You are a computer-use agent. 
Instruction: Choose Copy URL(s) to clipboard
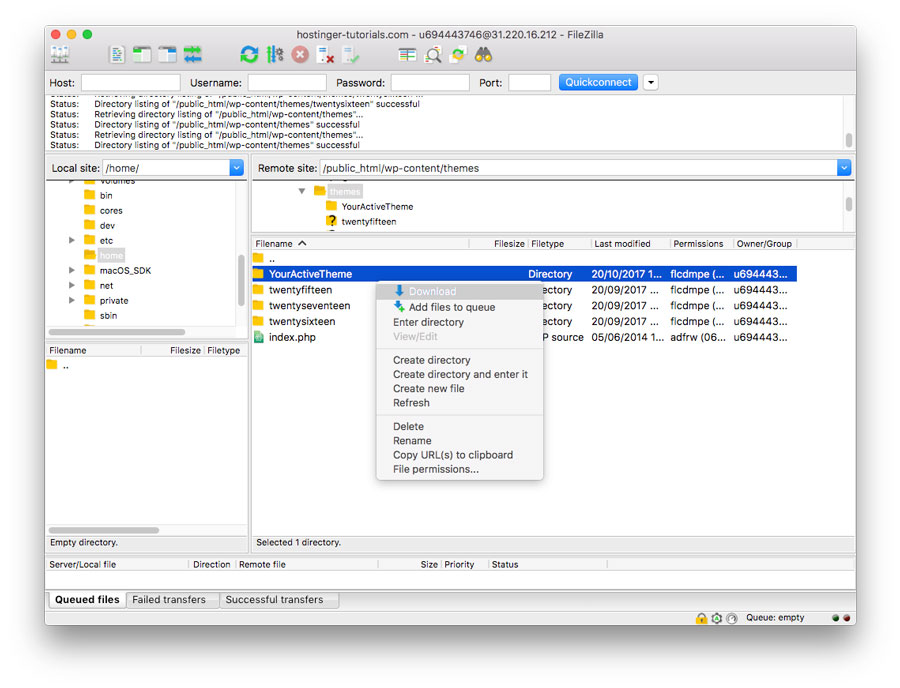459,455
